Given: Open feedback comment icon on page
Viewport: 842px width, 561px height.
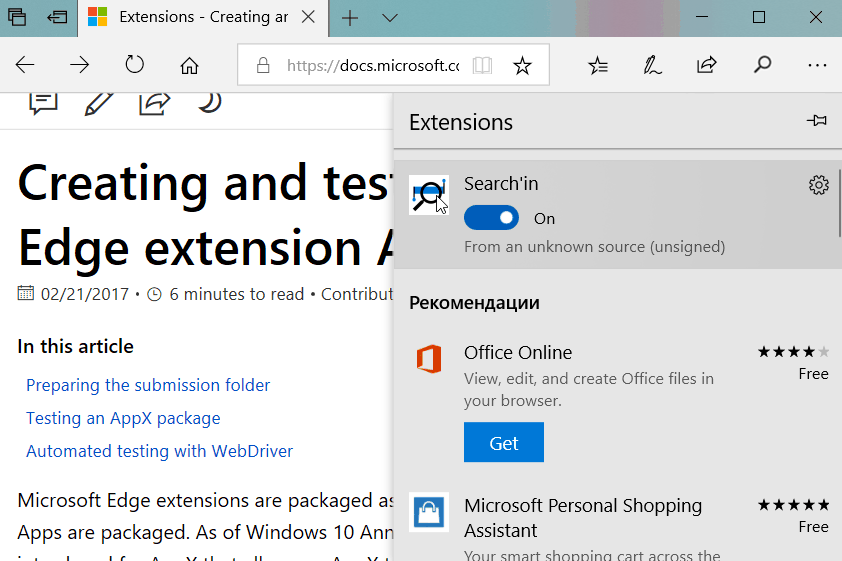Looking at the screenshot, I should 43,103.
